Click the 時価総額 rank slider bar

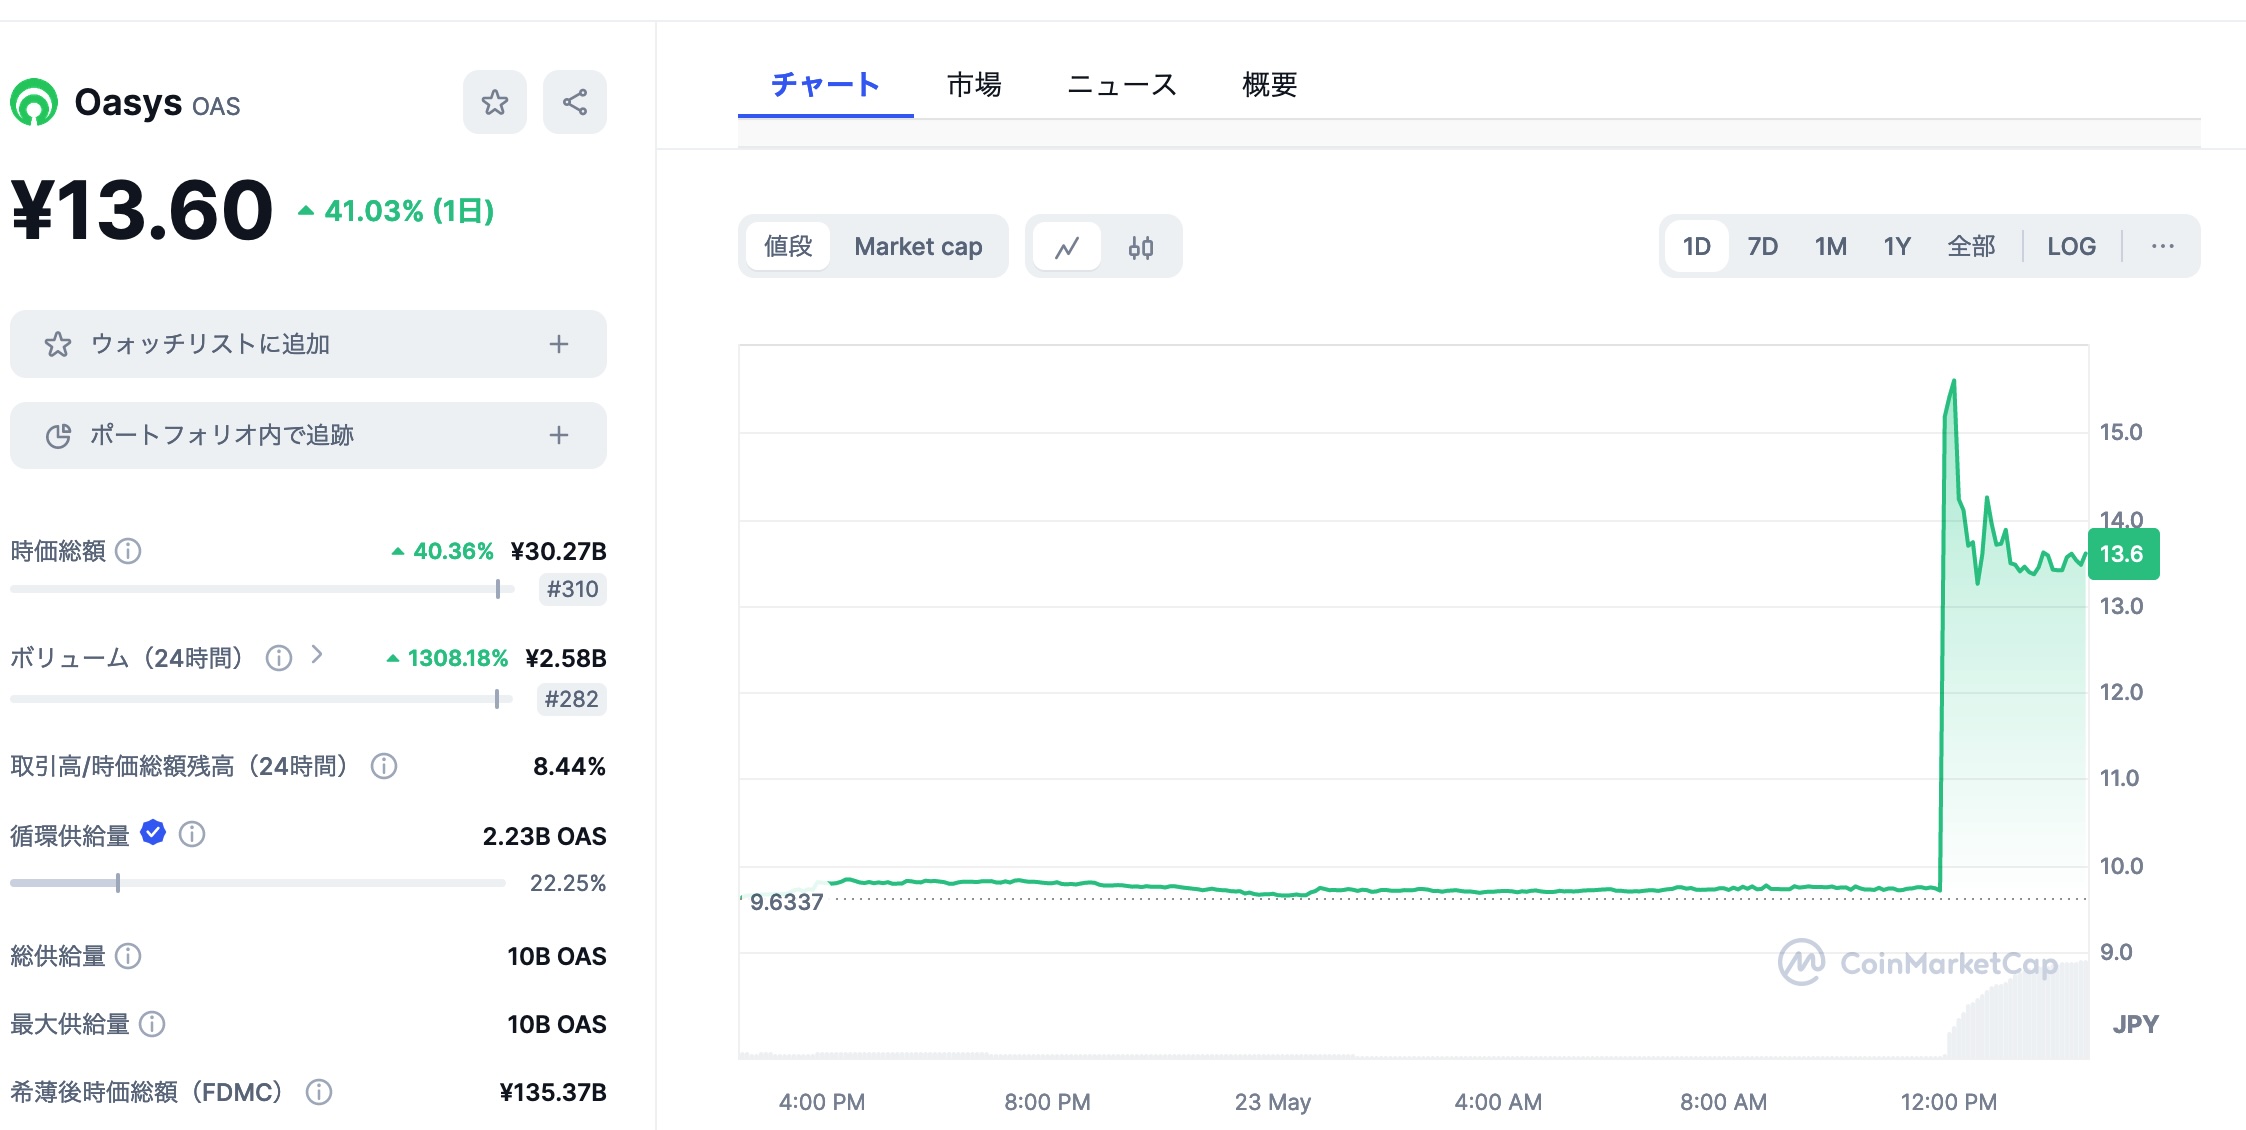(x=262, y=589)
